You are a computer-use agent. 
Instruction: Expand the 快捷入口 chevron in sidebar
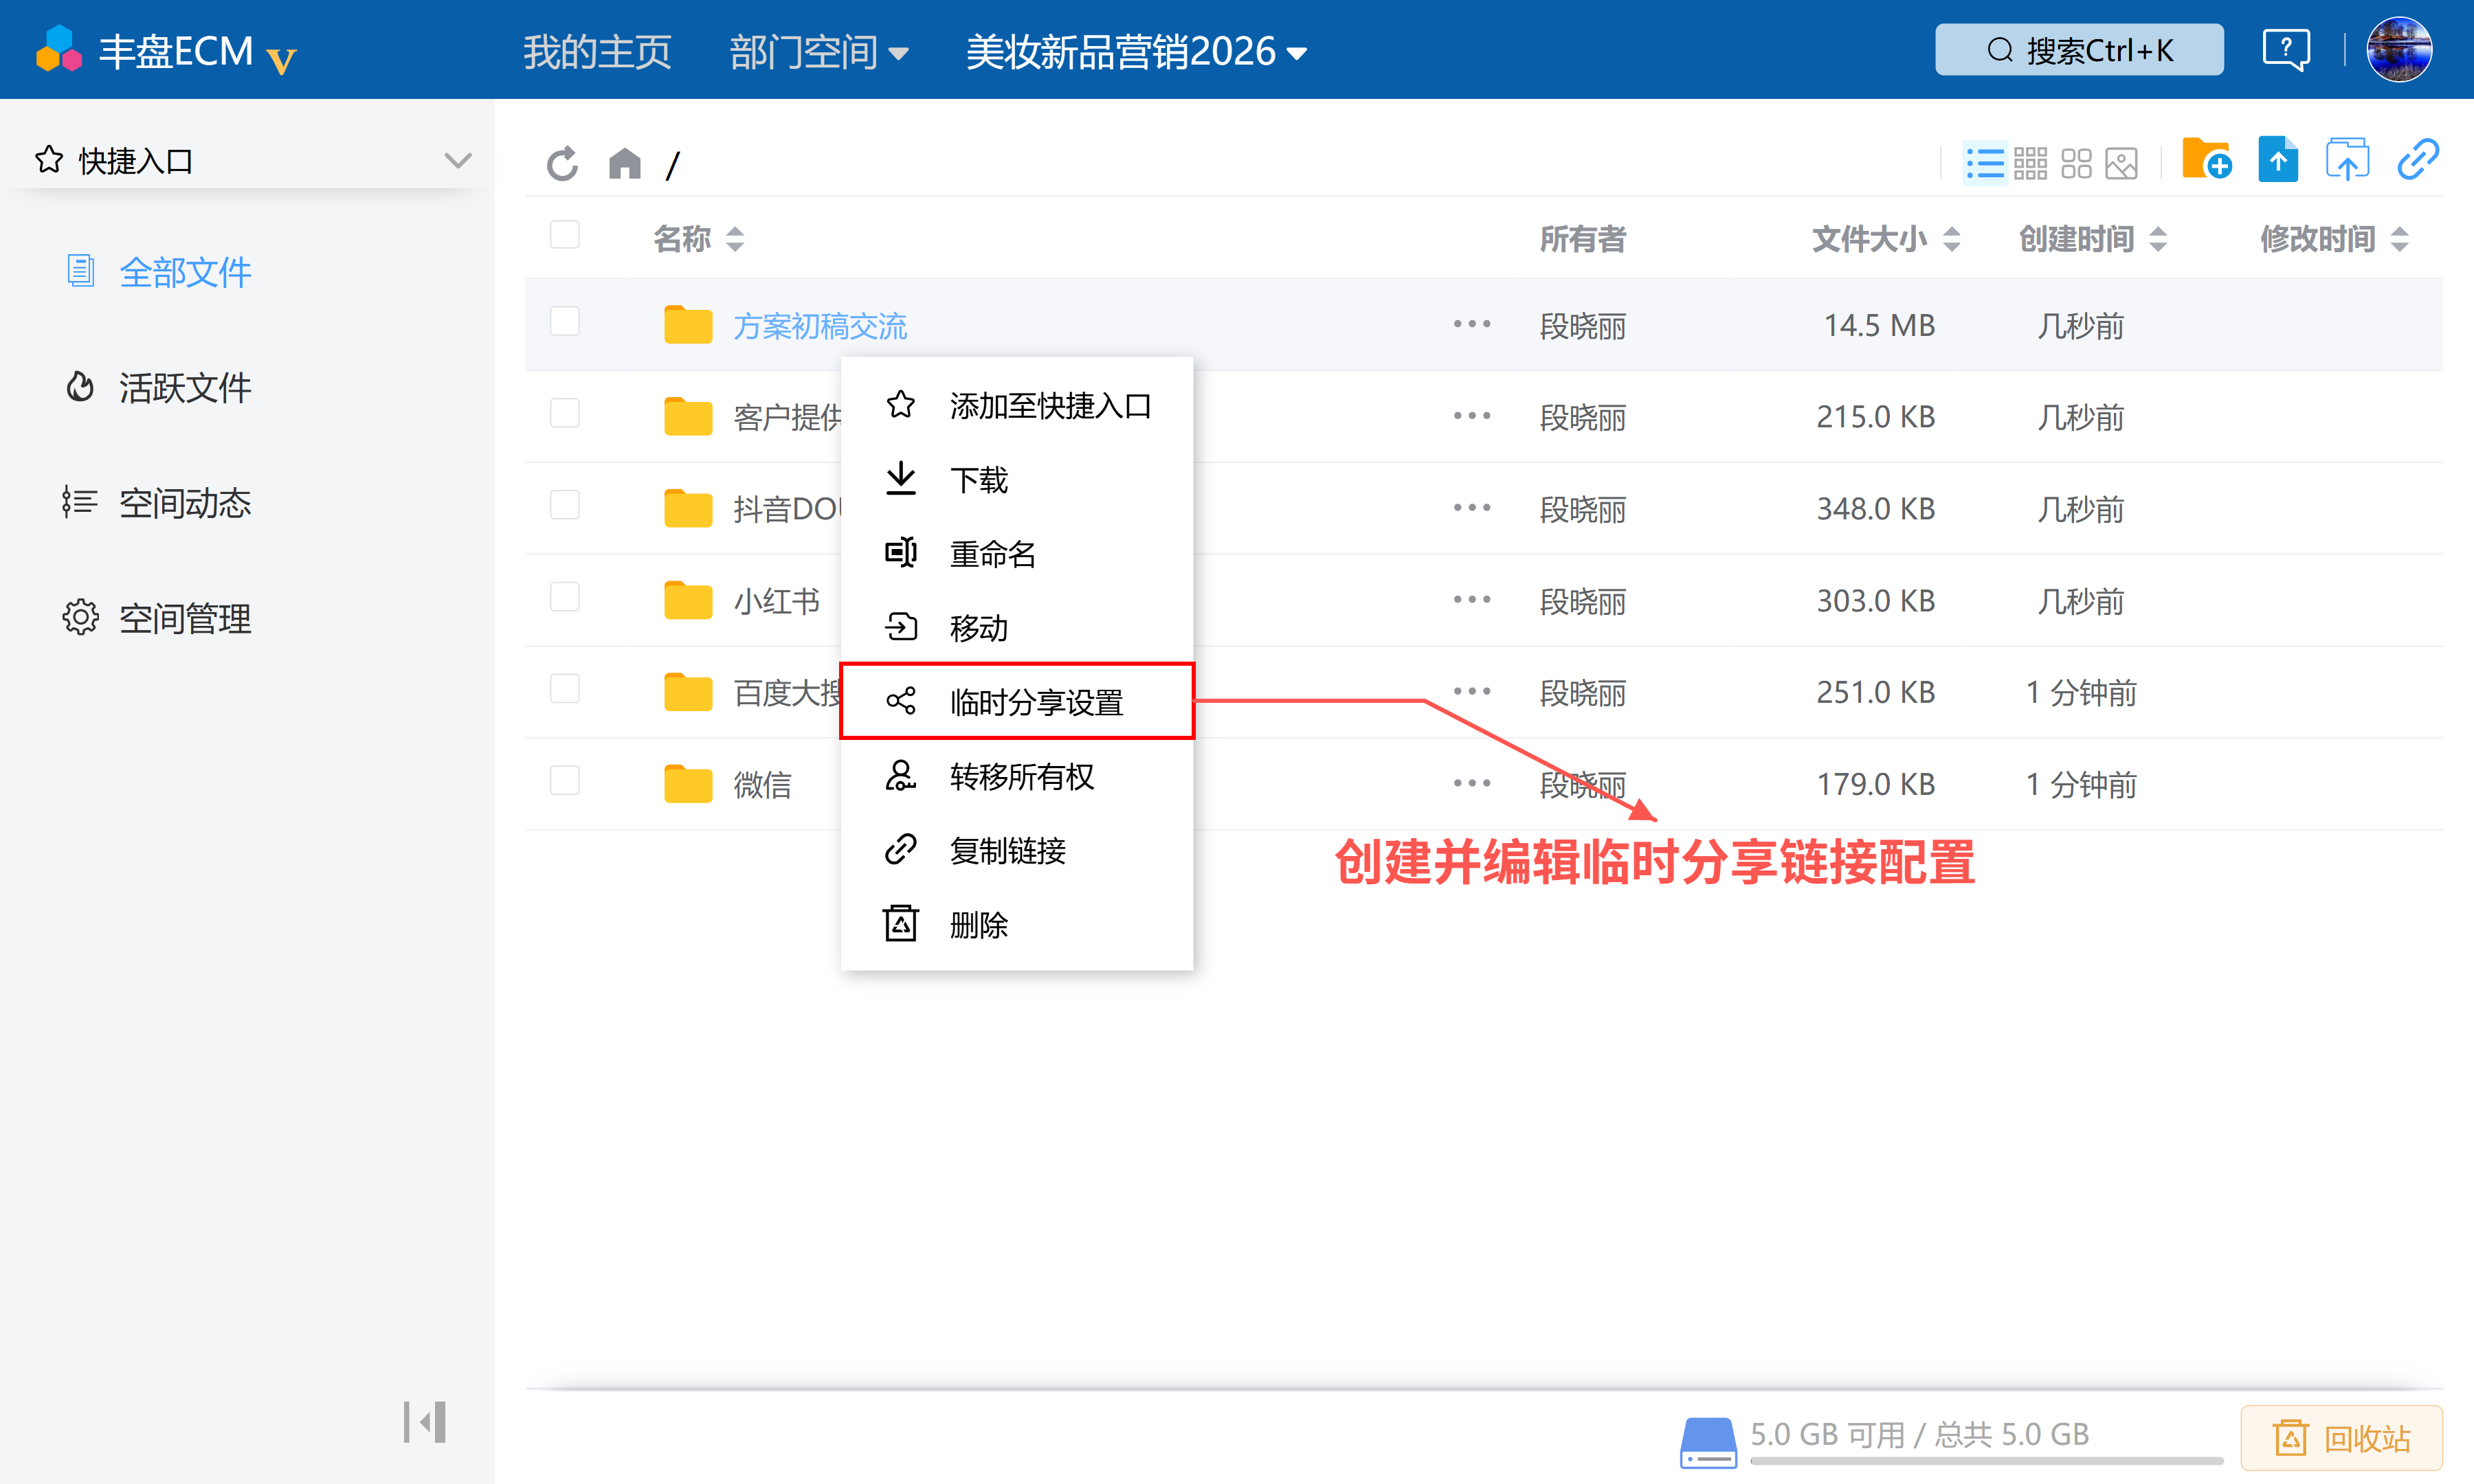[458, 160]
